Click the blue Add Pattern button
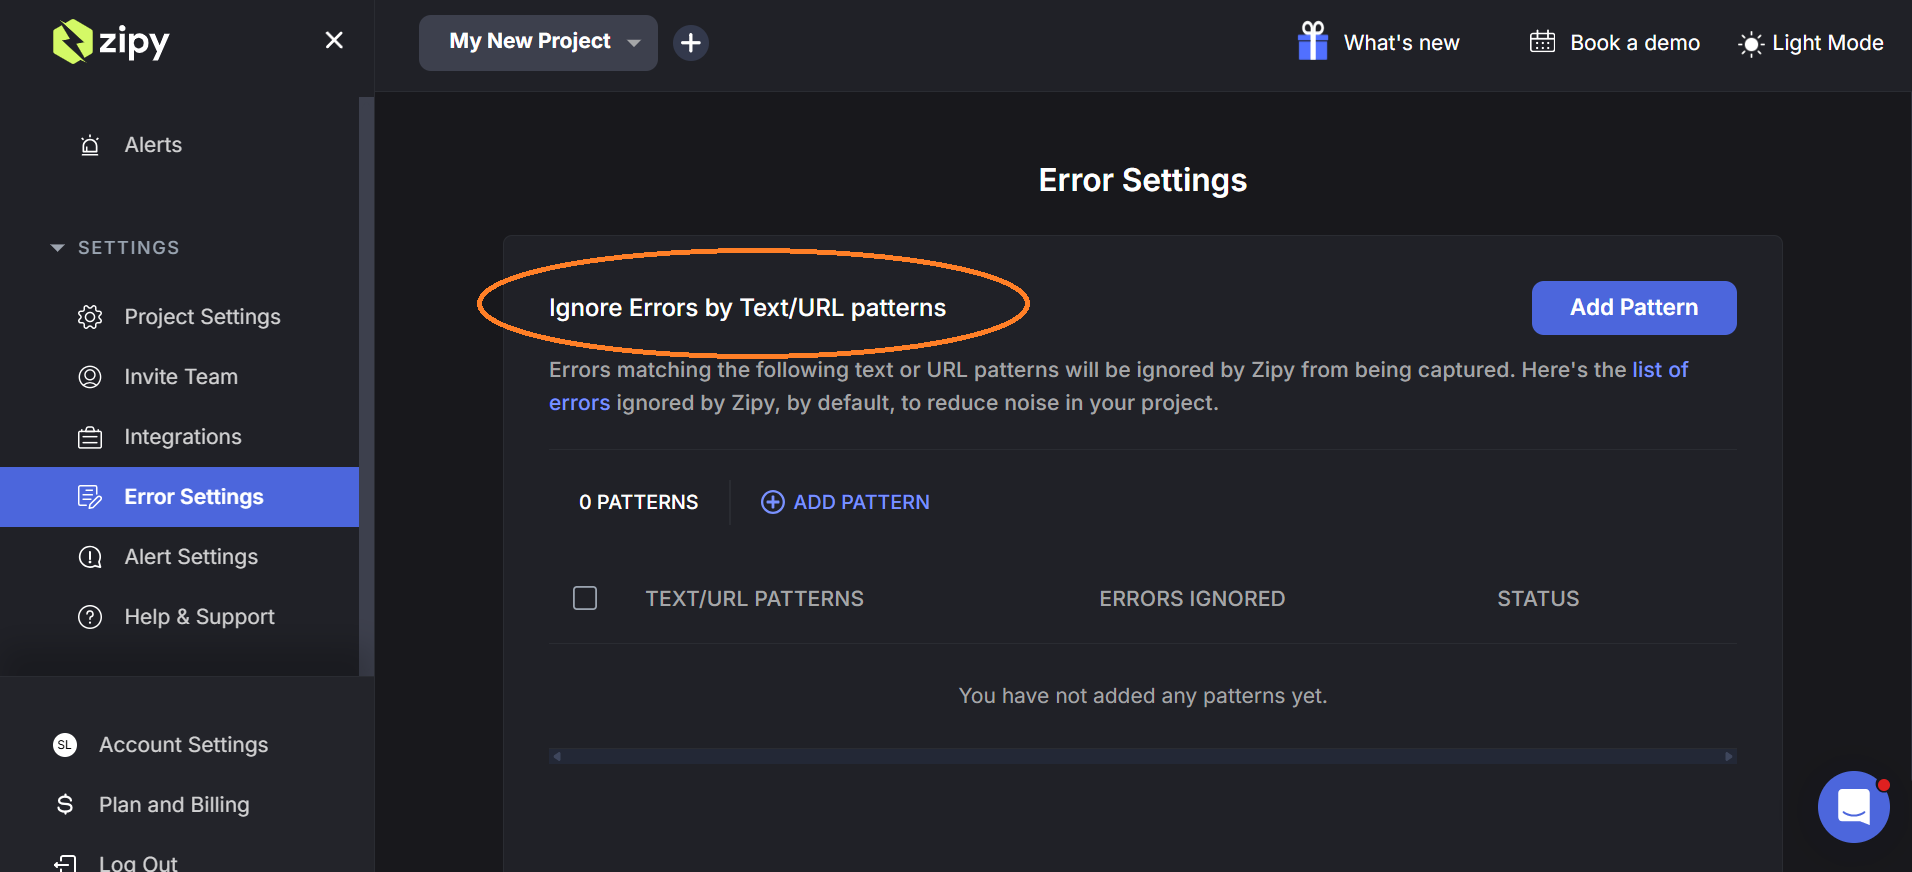Screen dimensions: 1912x872 coord(1633,308)
